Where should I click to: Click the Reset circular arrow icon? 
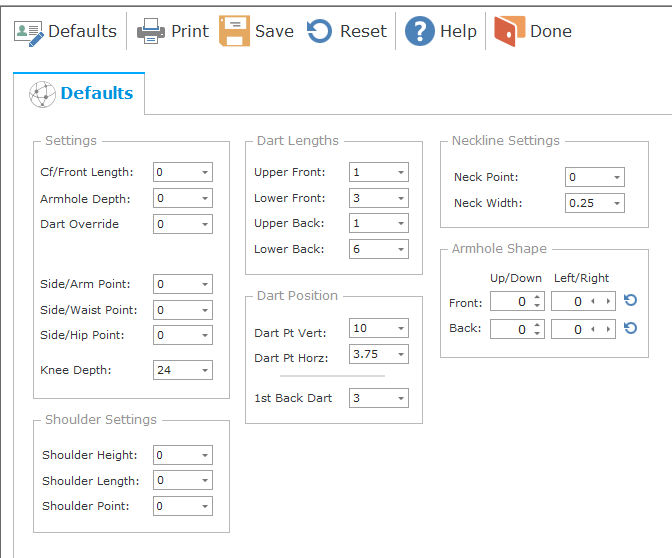click(320, 32)
